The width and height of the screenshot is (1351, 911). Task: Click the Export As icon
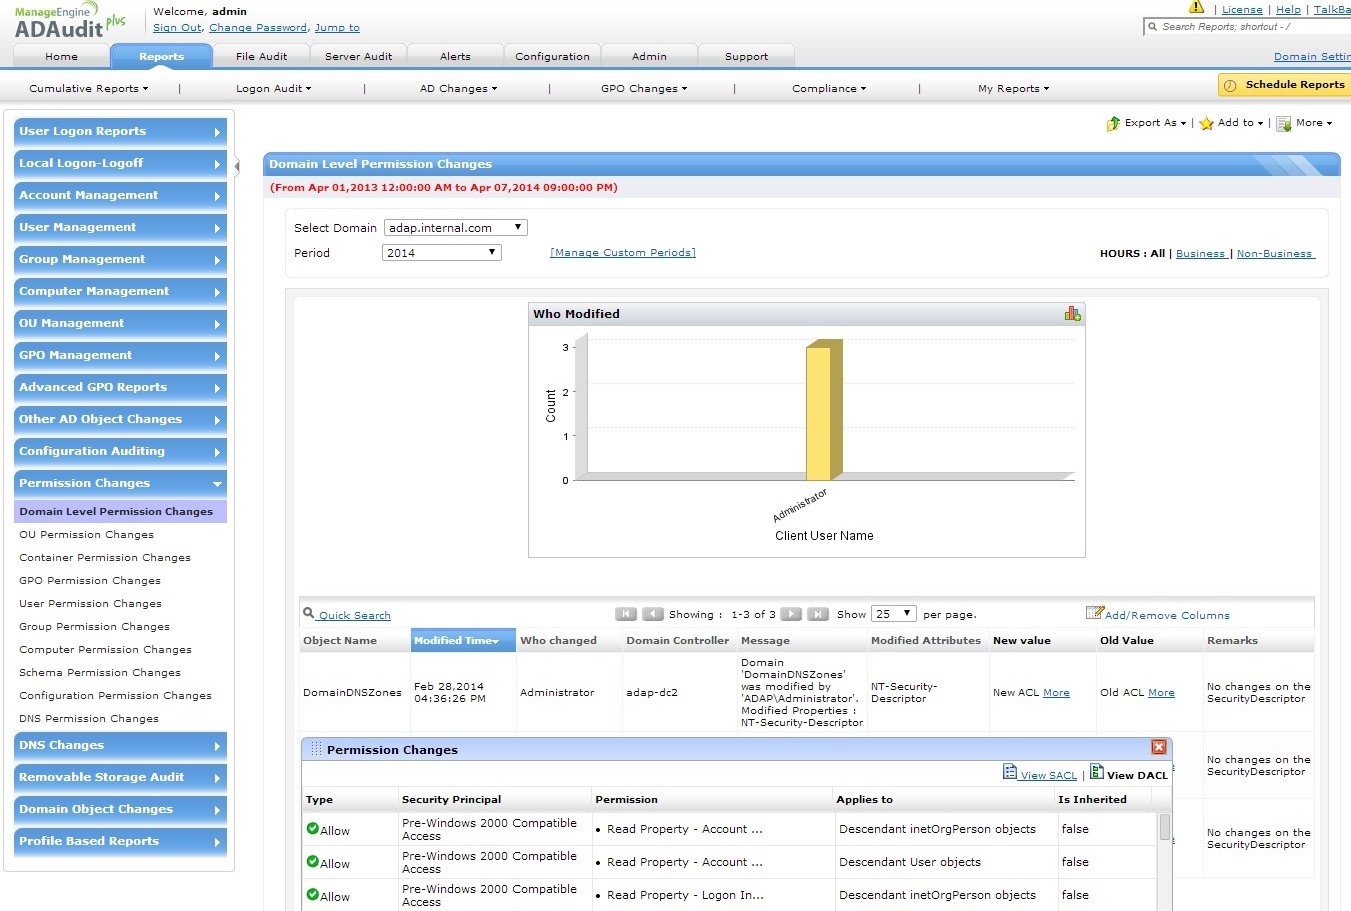pyautogui.click(x=1113, y=124)
